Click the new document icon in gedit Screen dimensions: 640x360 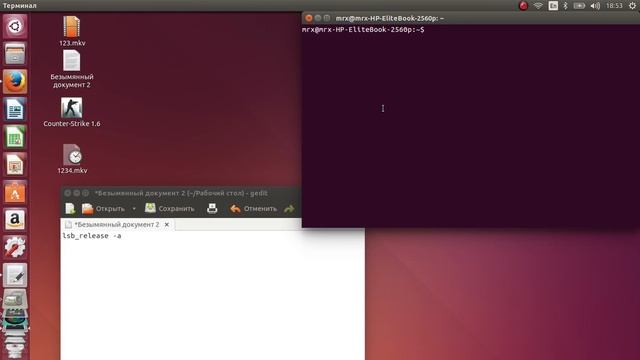pos(70,209)
